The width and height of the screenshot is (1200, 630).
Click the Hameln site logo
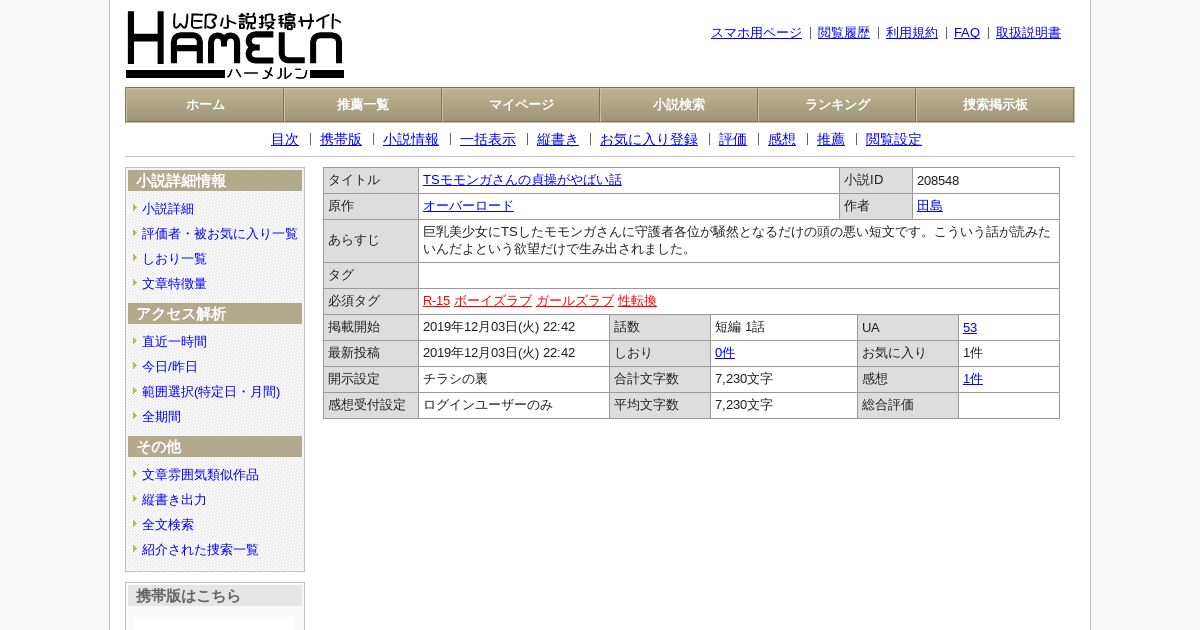235,45
